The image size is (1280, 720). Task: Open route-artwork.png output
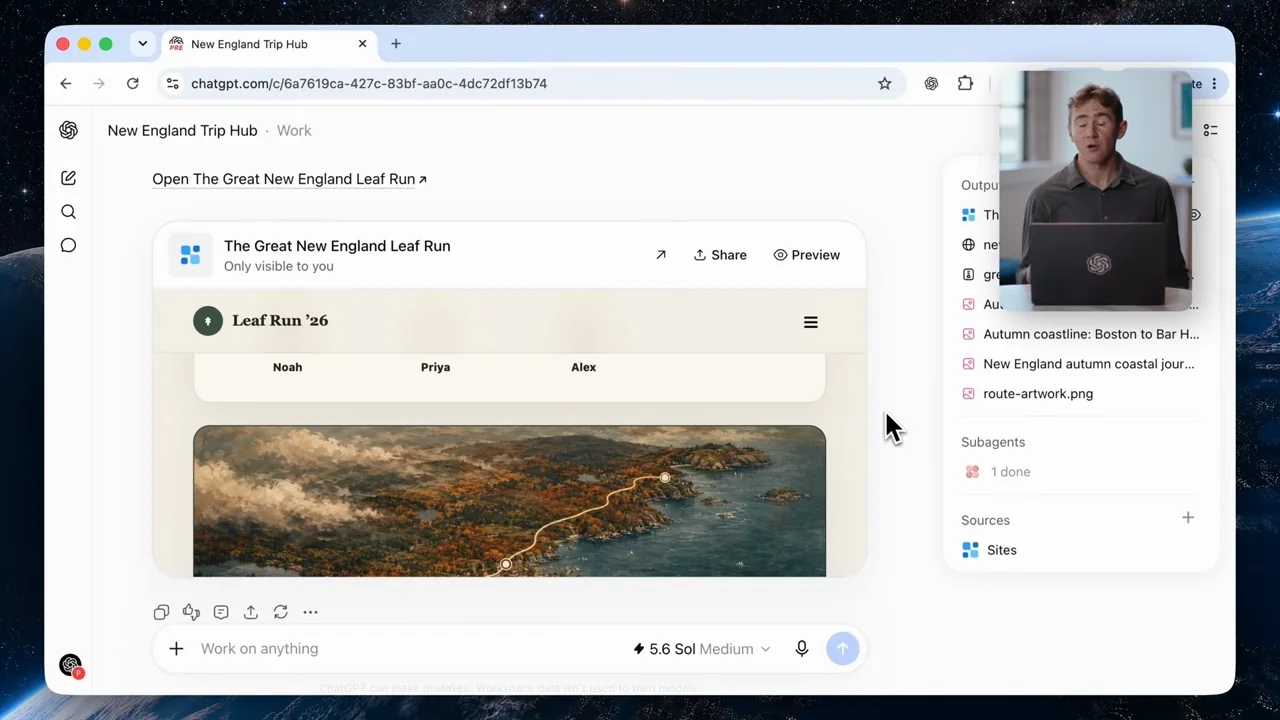pyautogui.click(x=1027, y=394)
